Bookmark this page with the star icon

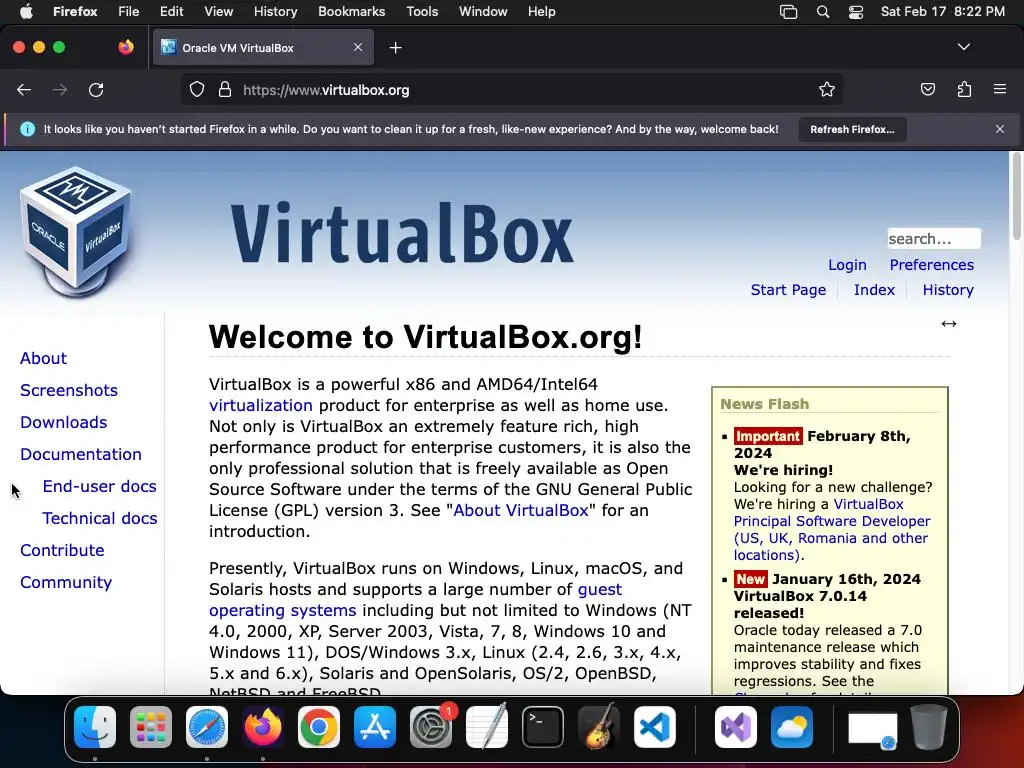coord(827,90)
